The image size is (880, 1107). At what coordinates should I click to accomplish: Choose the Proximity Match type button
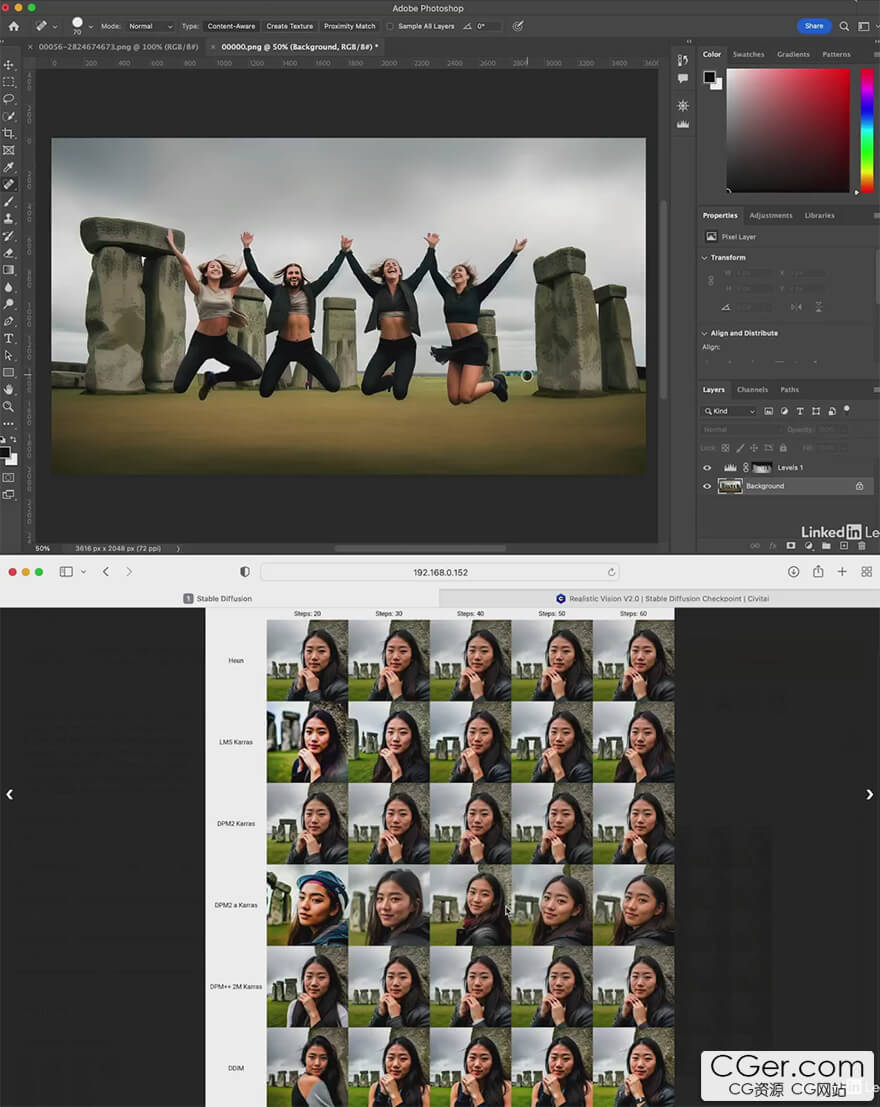[x=350, y=26]
